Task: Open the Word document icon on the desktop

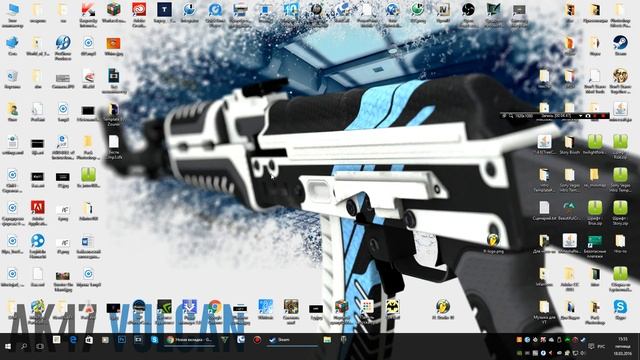Action: [88, 241]
